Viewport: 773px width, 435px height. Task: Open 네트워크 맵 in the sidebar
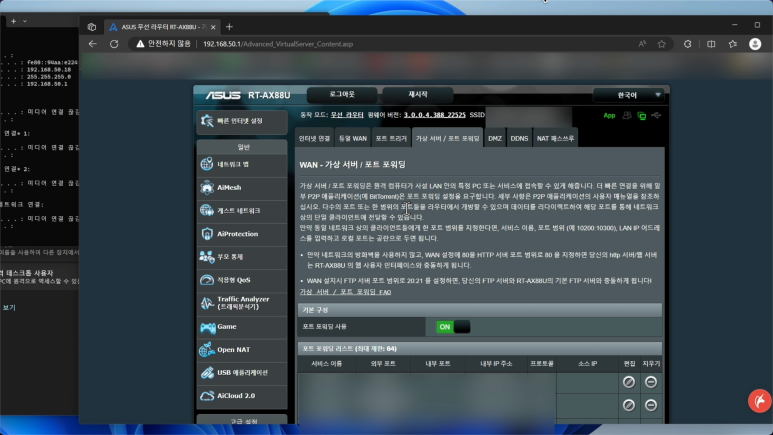point(242,164)
